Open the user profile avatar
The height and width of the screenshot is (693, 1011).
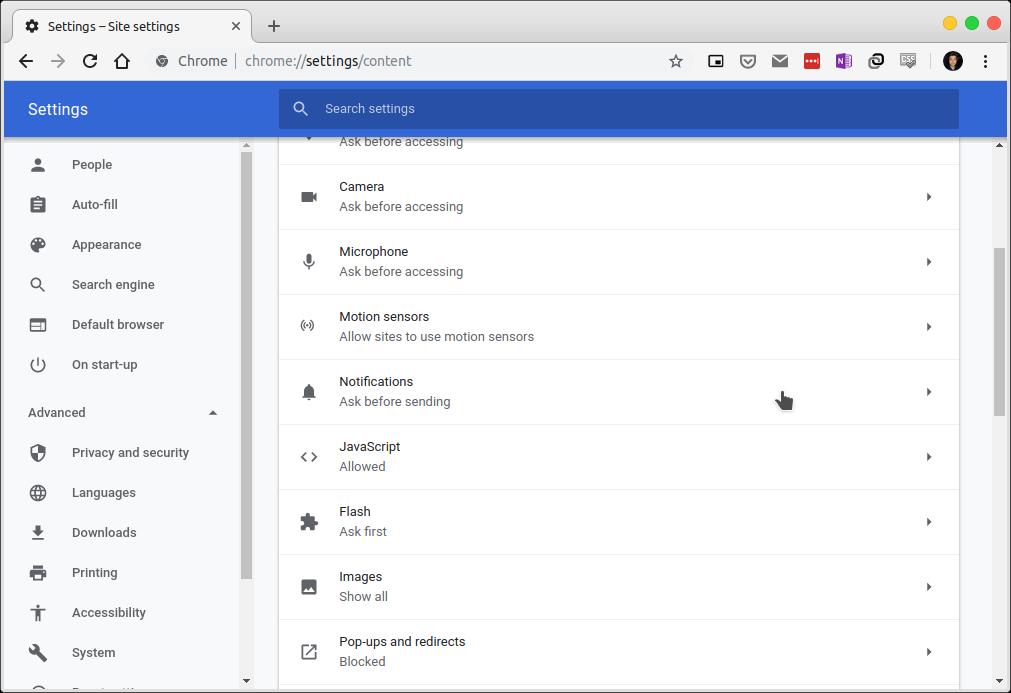pos(953,61)
